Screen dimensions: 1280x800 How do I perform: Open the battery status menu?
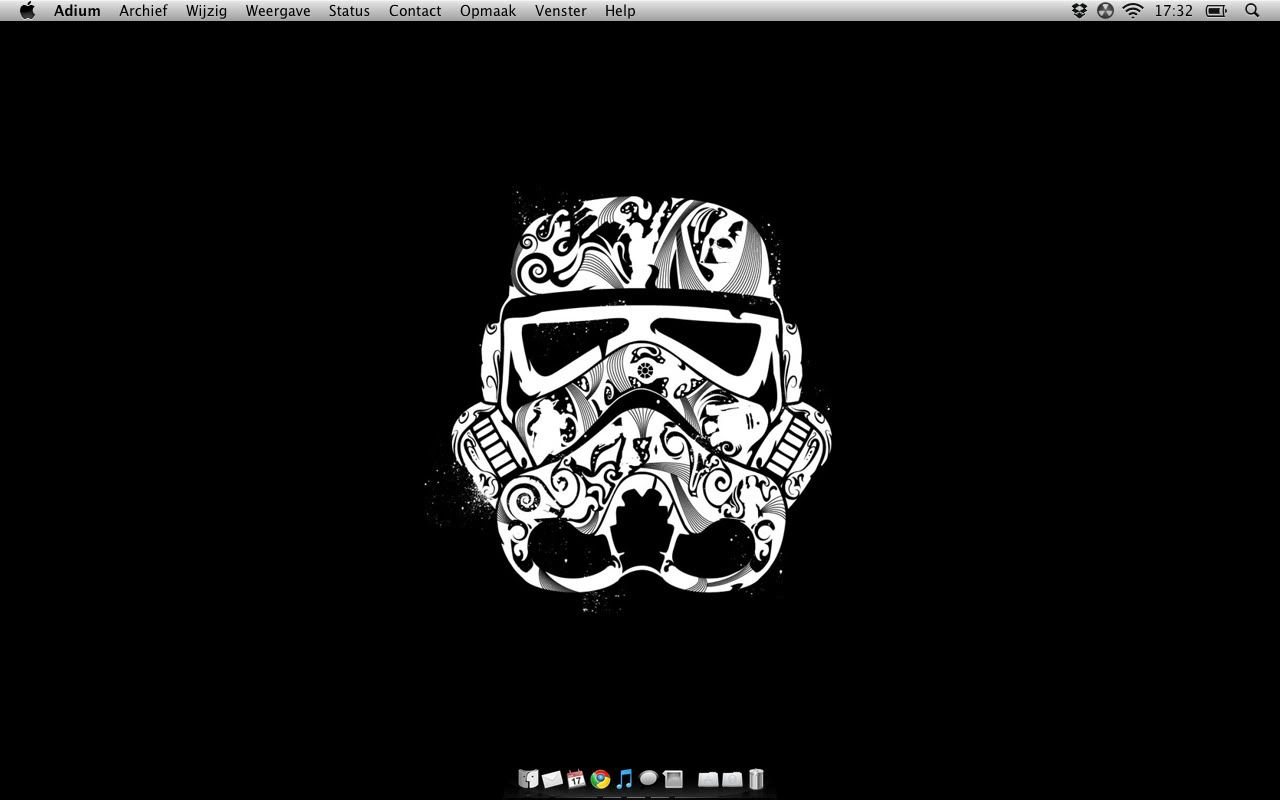1216,11
